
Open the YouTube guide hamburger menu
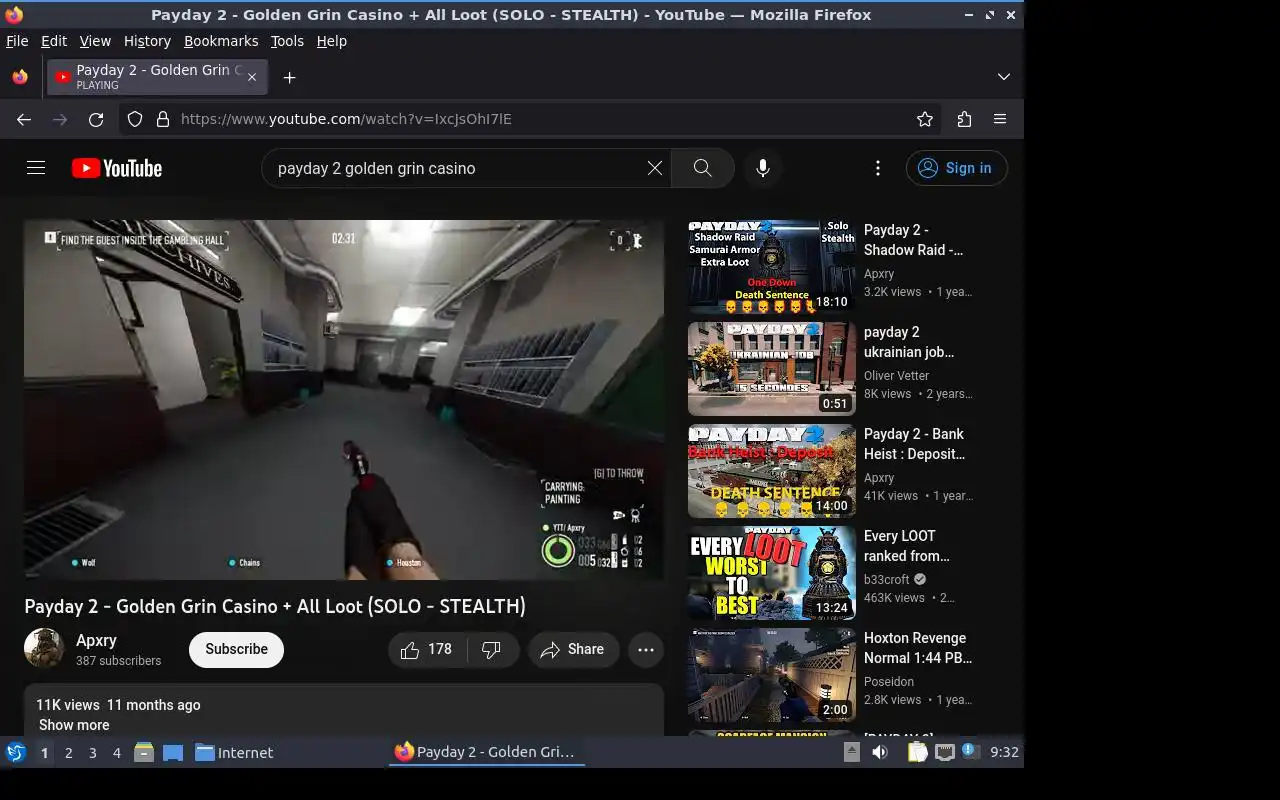[x=36, y=168]
